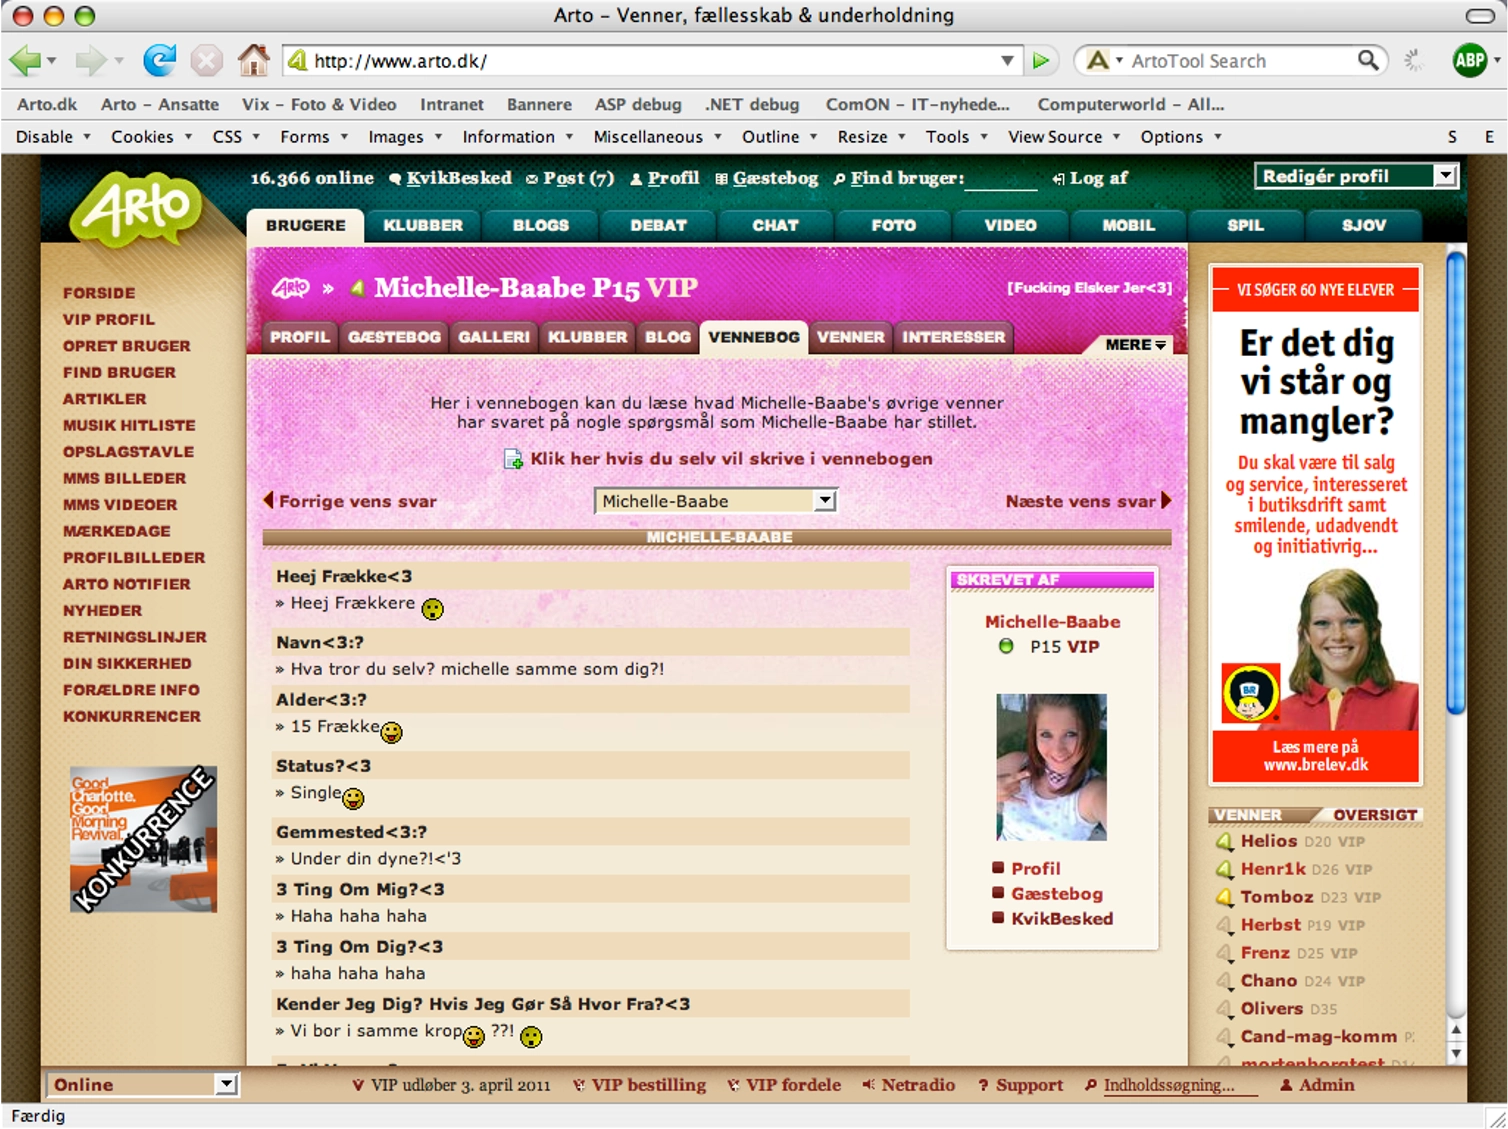Screen dimensions: 1508x1129
Task: Click the 'Er det dig vi står og mangler' ad
Action: (x=1315, y=524)
